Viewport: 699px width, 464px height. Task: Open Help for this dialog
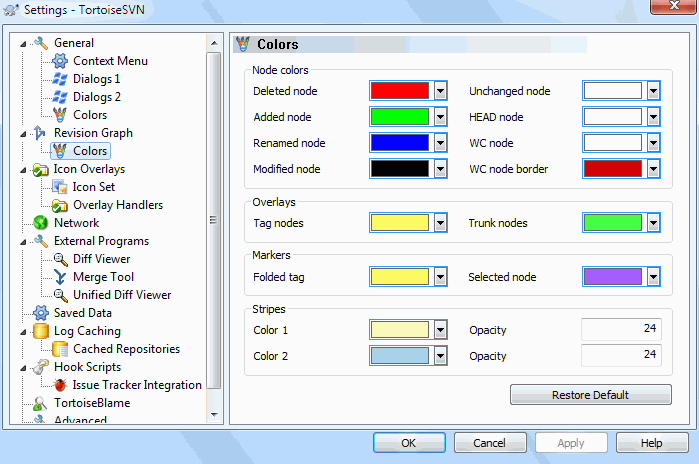coord(652,443)
